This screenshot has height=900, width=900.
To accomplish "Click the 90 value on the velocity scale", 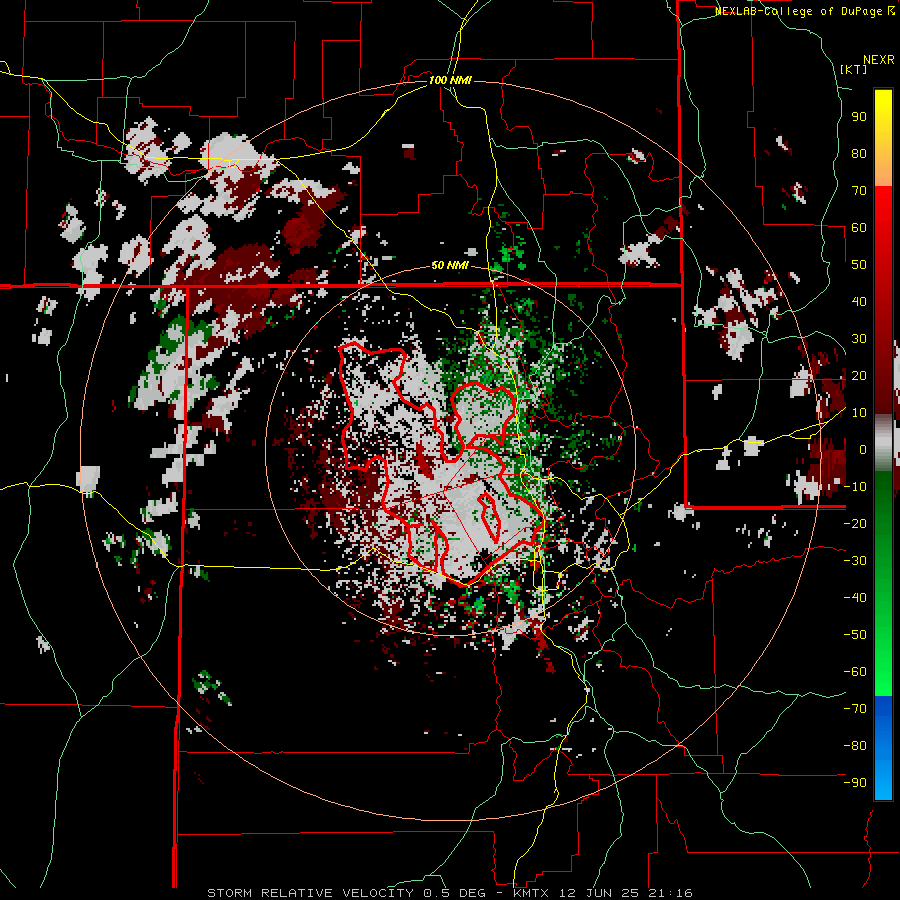I will click(x=859, y=117).
